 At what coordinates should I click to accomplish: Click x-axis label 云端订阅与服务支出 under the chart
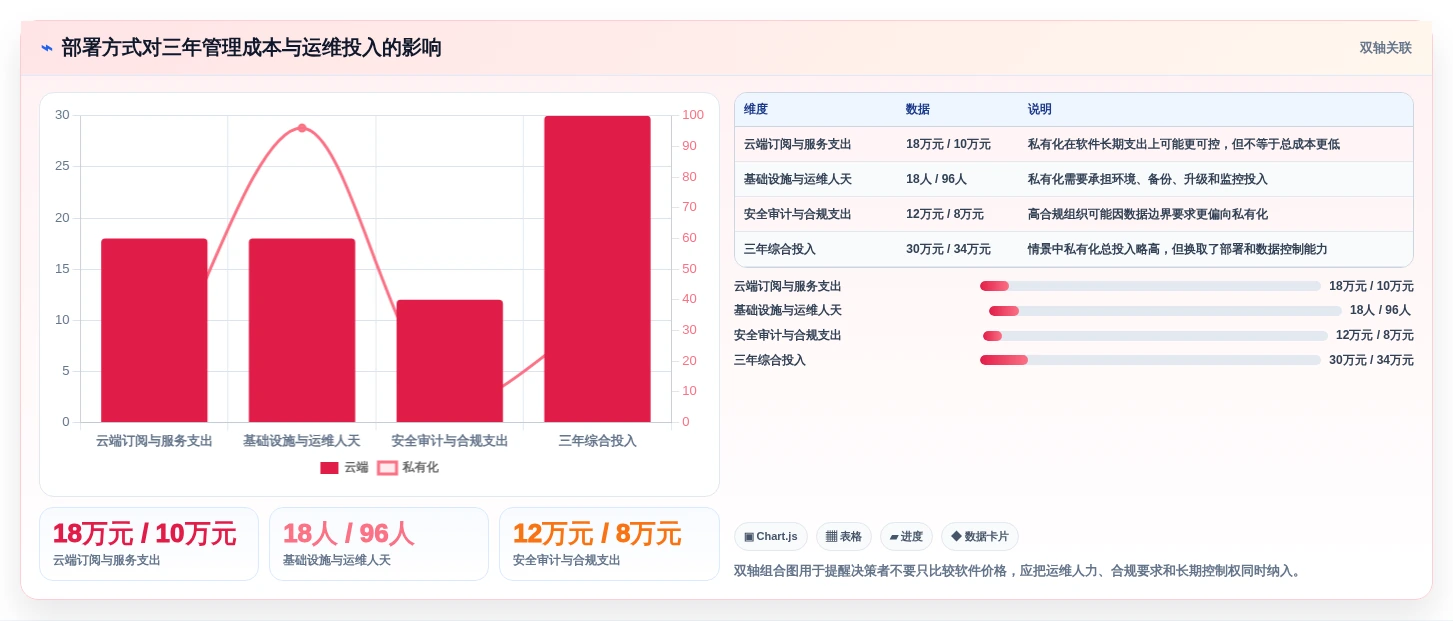point(154,441)
